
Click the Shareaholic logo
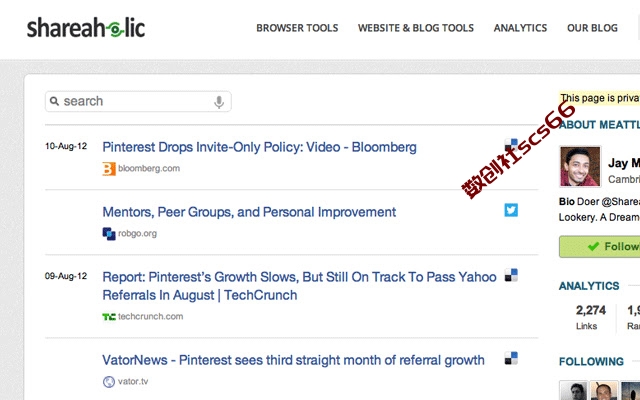86,28
